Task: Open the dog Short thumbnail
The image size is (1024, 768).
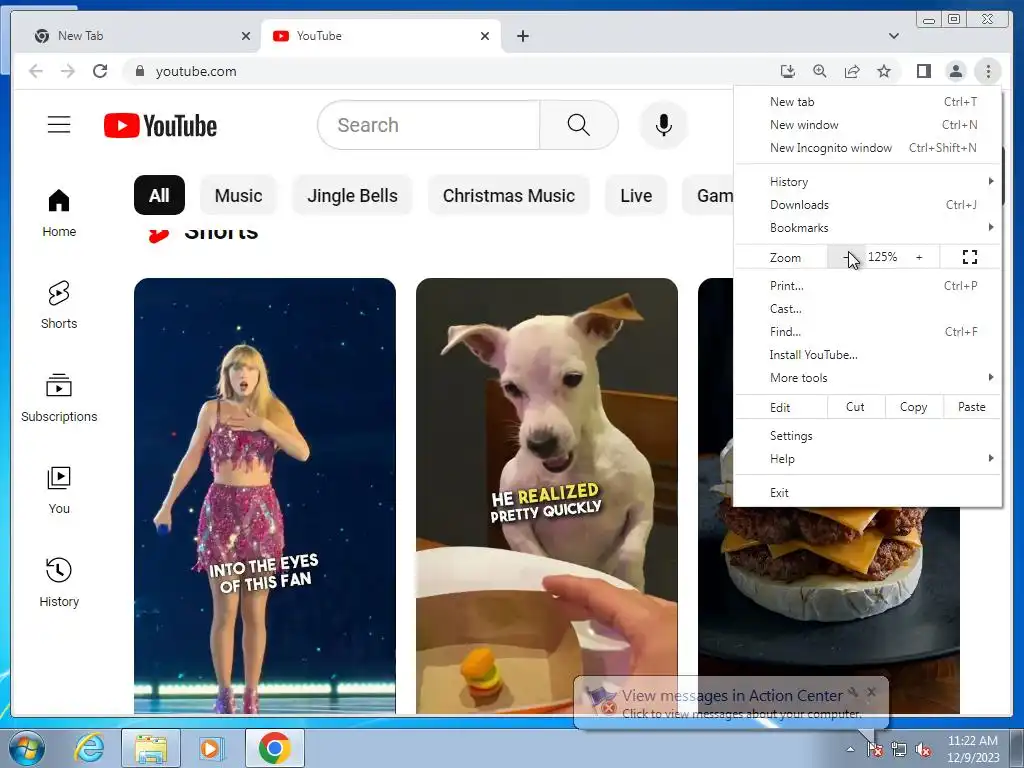Action: [547, 496]
